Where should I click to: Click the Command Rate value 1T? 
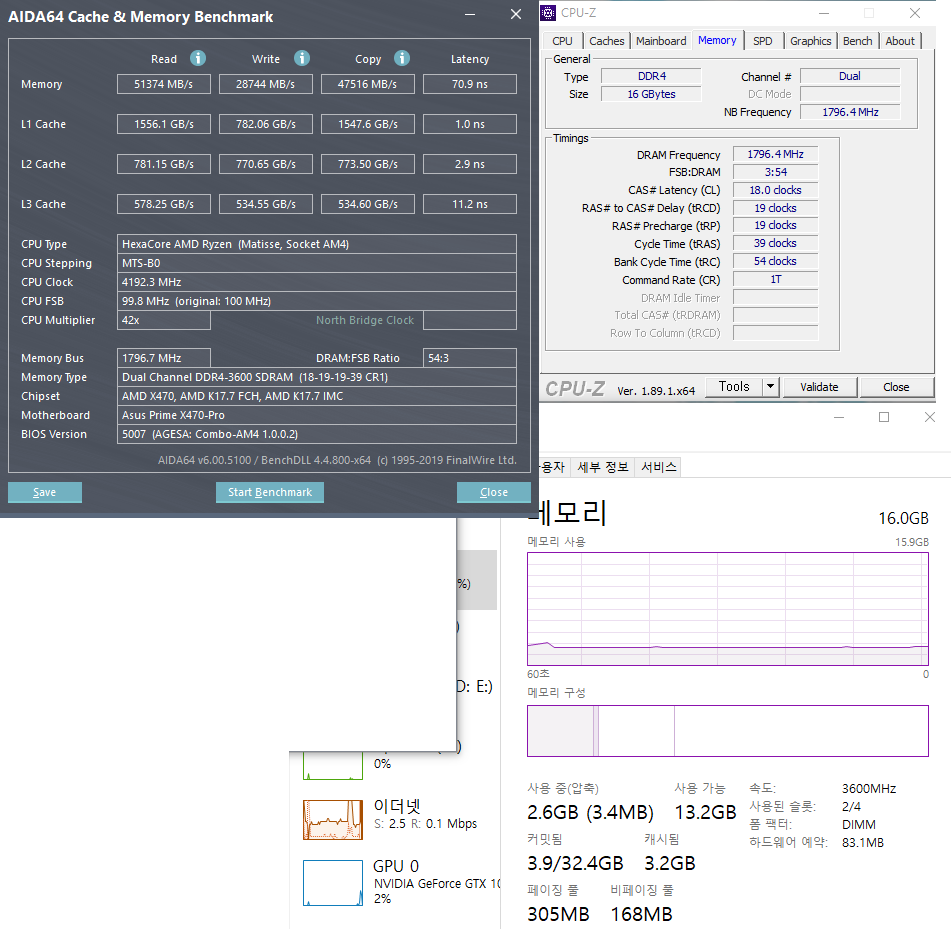click(776, 280)
